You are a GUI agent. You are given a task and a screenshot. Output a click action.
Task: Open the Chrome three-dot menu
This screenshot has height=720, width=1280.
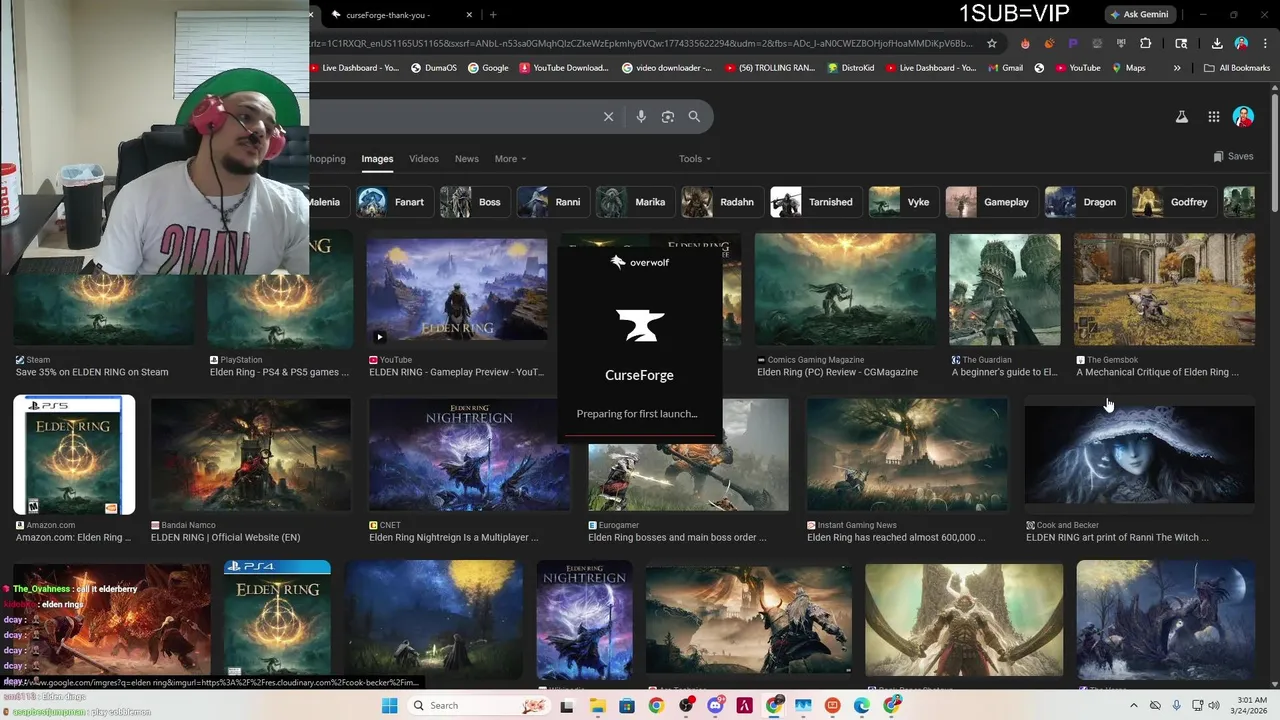tap(1264, 43)
